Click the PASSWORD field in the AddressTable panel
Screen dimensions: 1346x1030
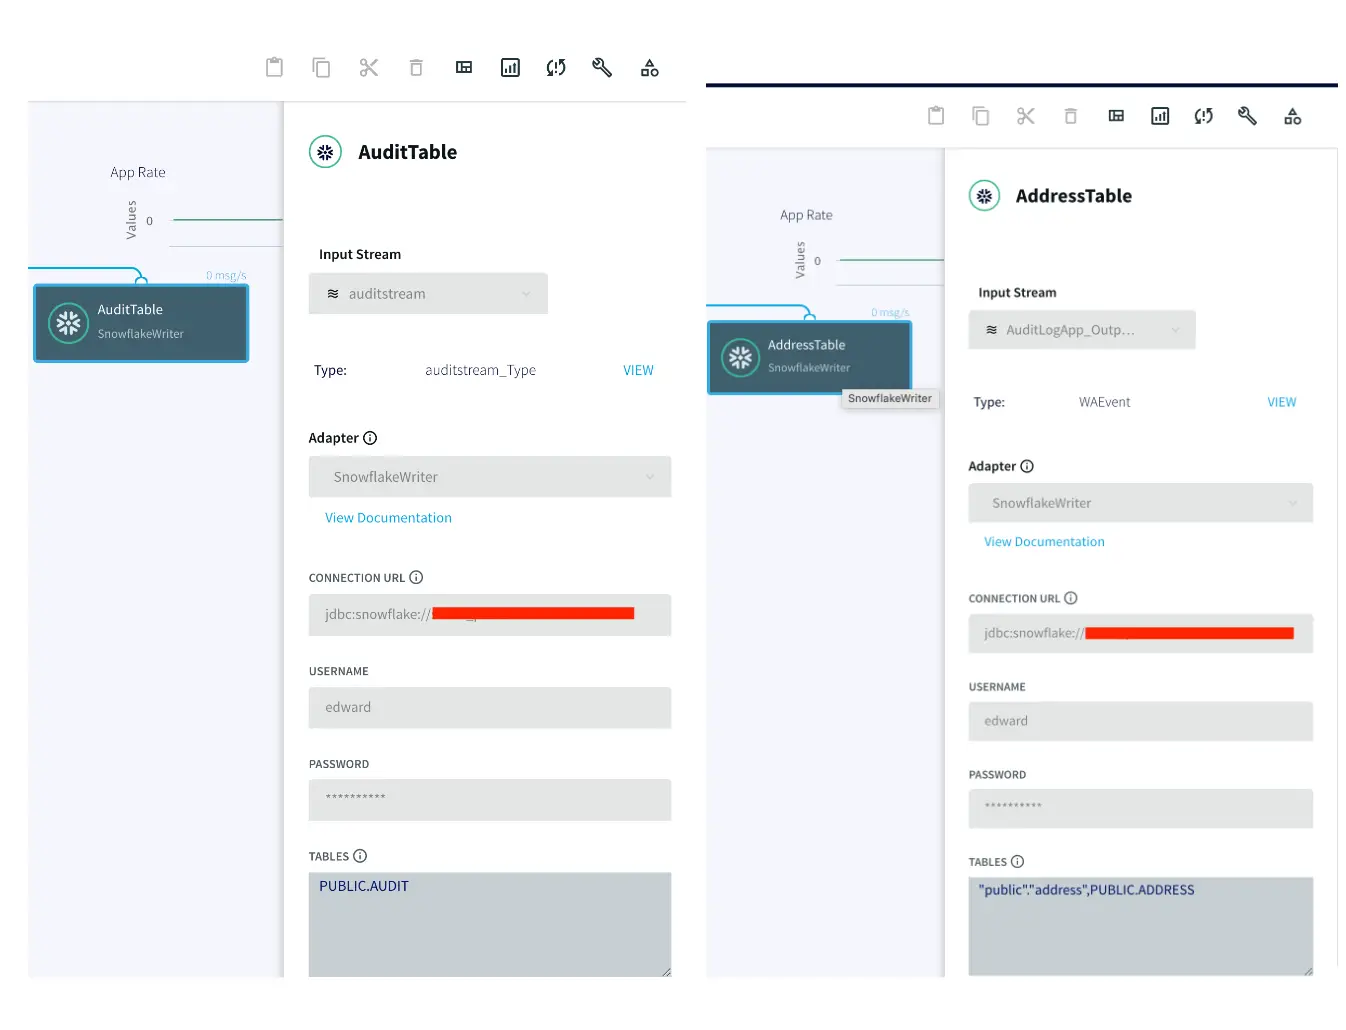tap(1140, 808)
